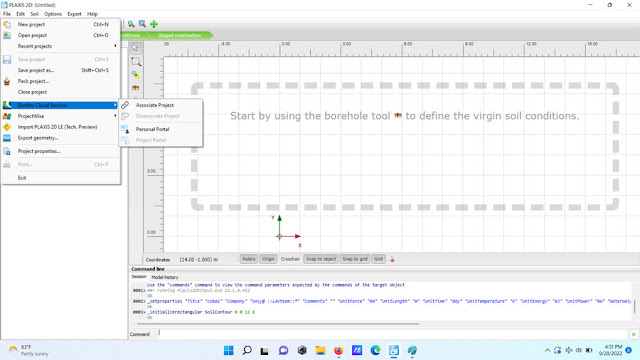Expand Recent projects submenu arrow
640x360 pixels.
[115, 46]
